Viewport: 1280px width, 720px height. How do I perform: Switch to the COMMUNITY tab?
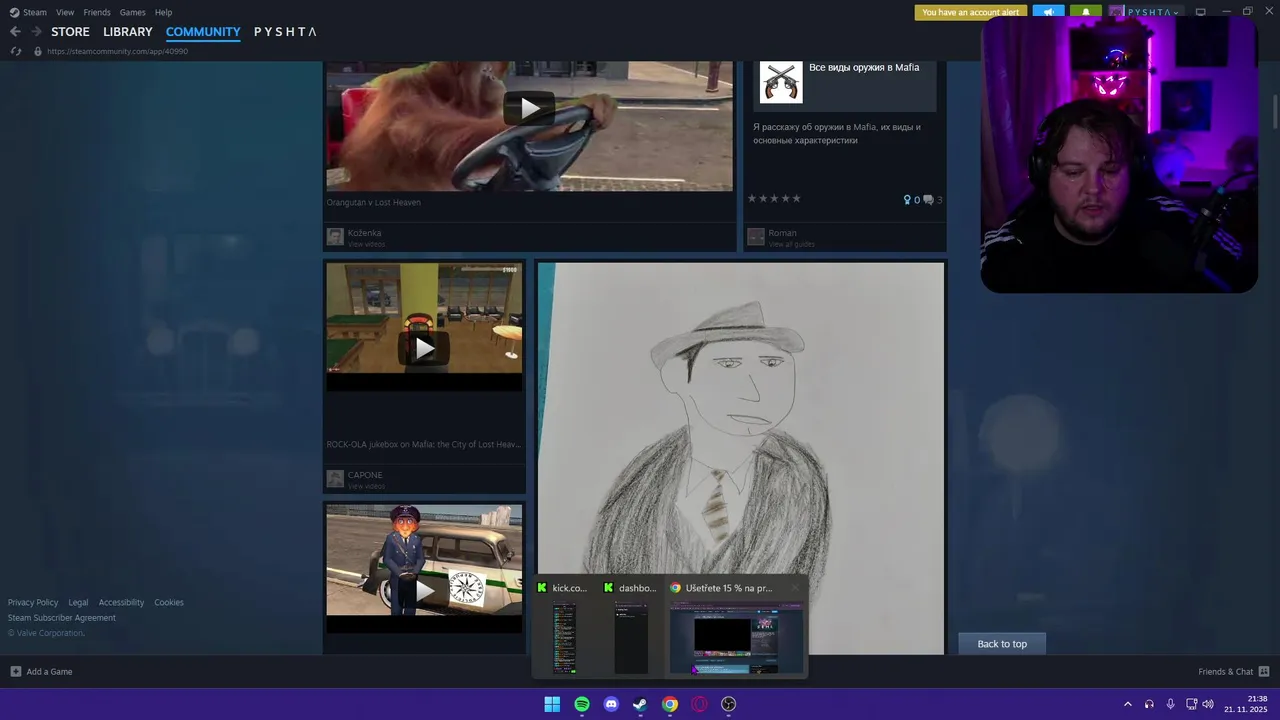pyautogui.click(x=203, y=32)
